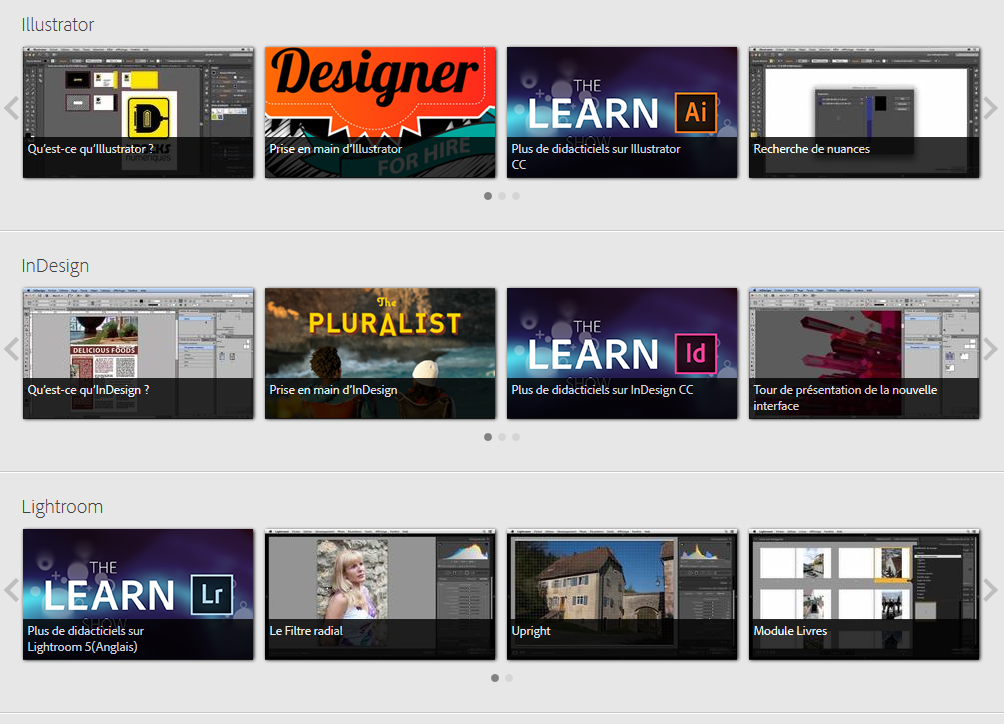Select third page dot of InDesign carousel
The height and width of the screenshot is (724, 1004).
[x=516, y=437]
